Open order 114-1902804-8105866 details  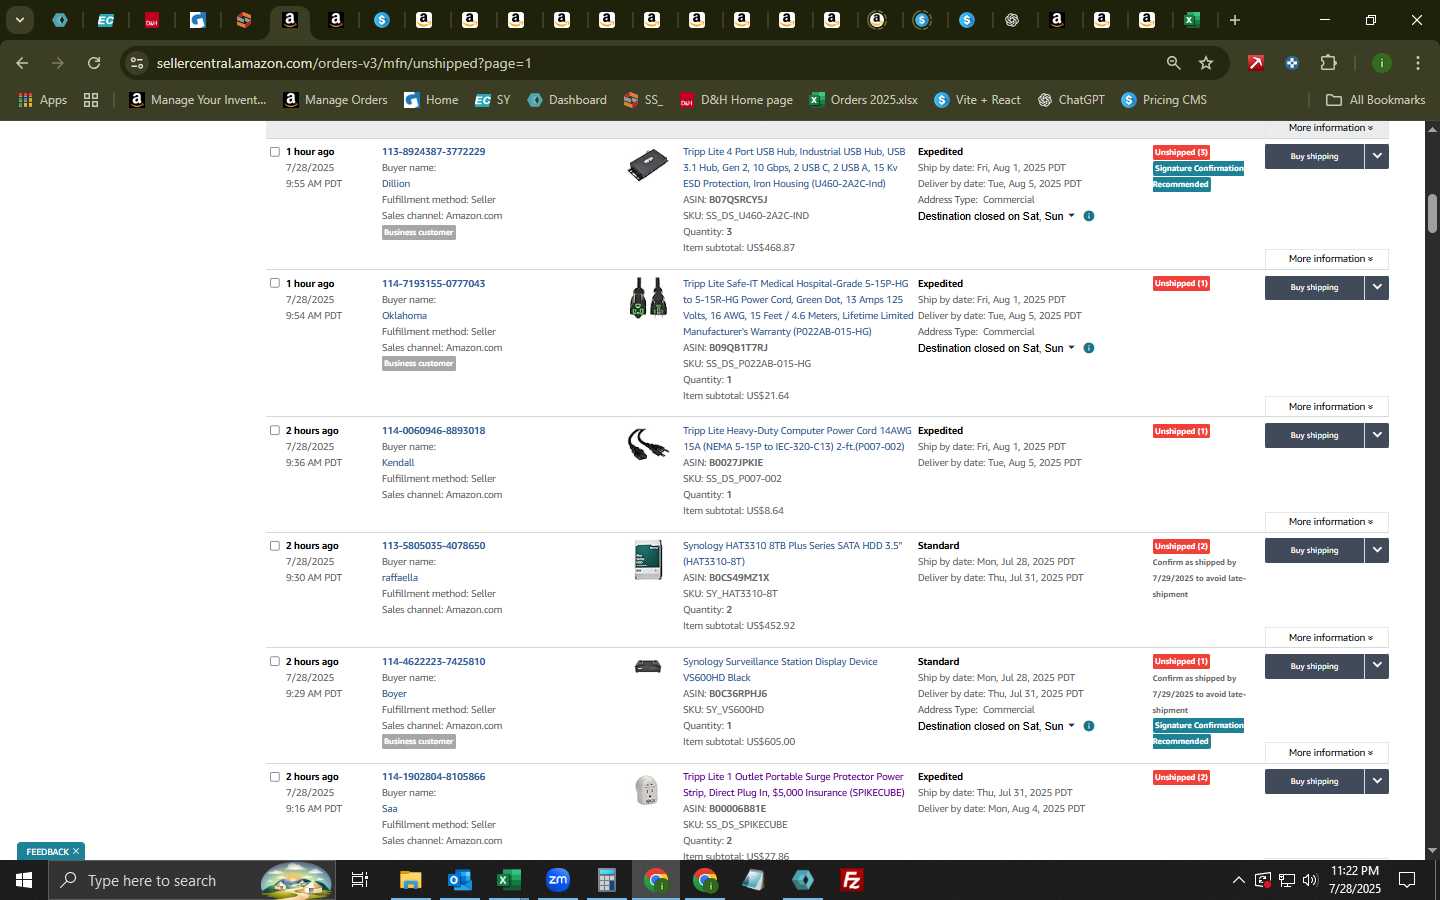433,777
